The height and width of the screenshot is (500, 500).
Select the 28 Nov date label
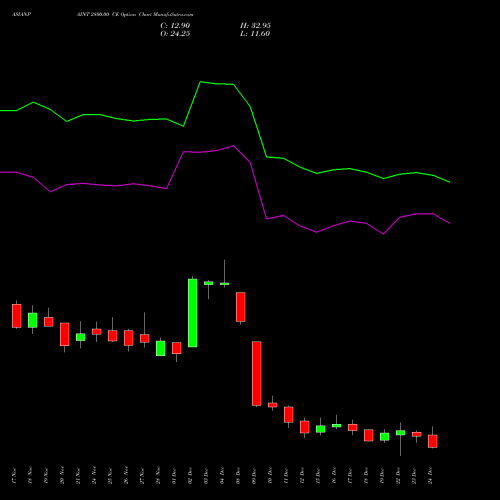(158, 476)
